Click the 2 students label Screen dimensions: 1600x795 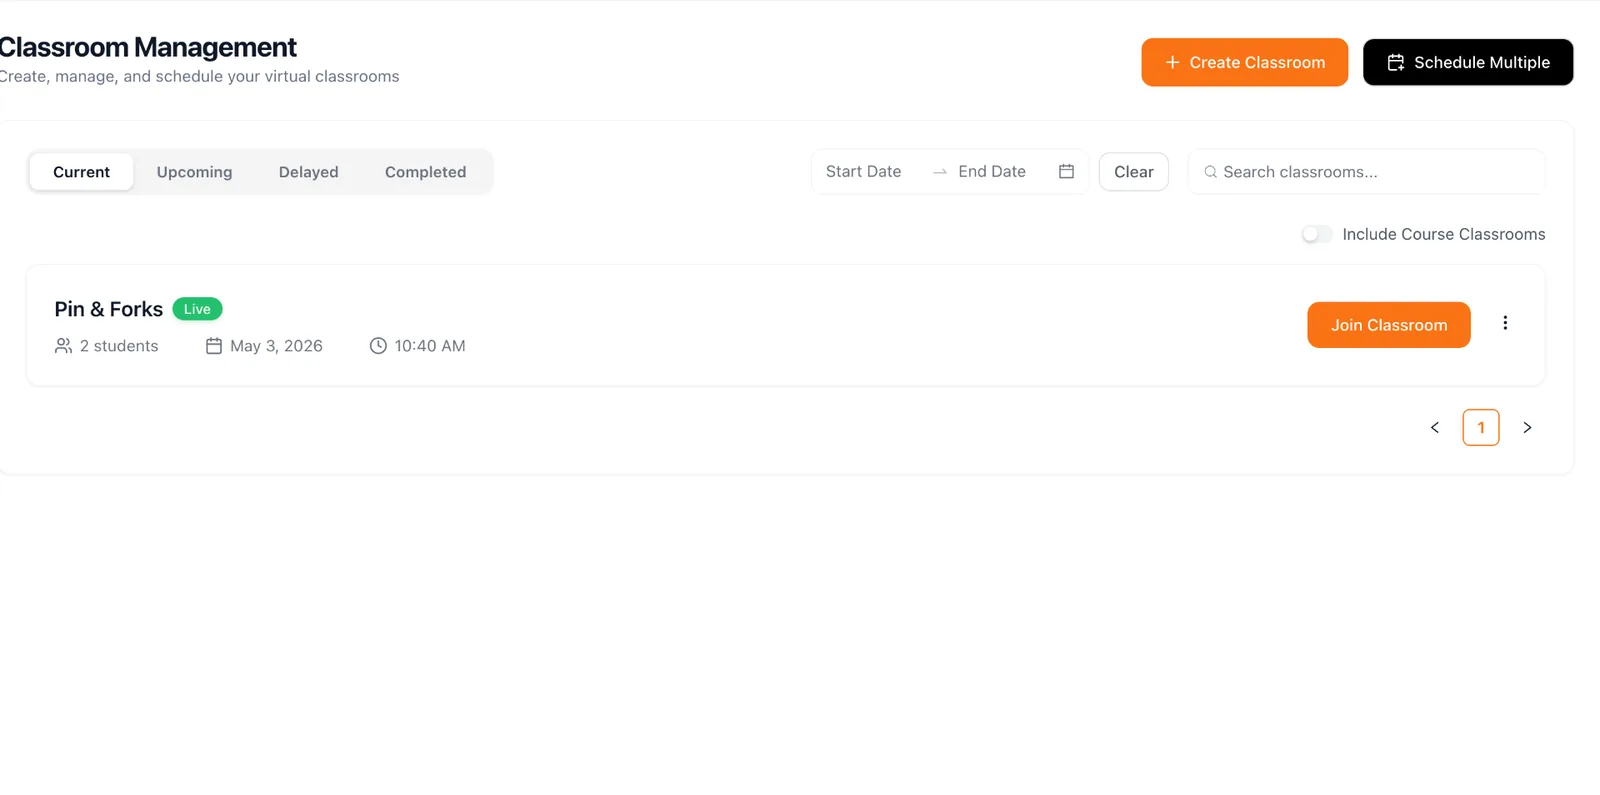pyautogui.click(x=119, y=346)
